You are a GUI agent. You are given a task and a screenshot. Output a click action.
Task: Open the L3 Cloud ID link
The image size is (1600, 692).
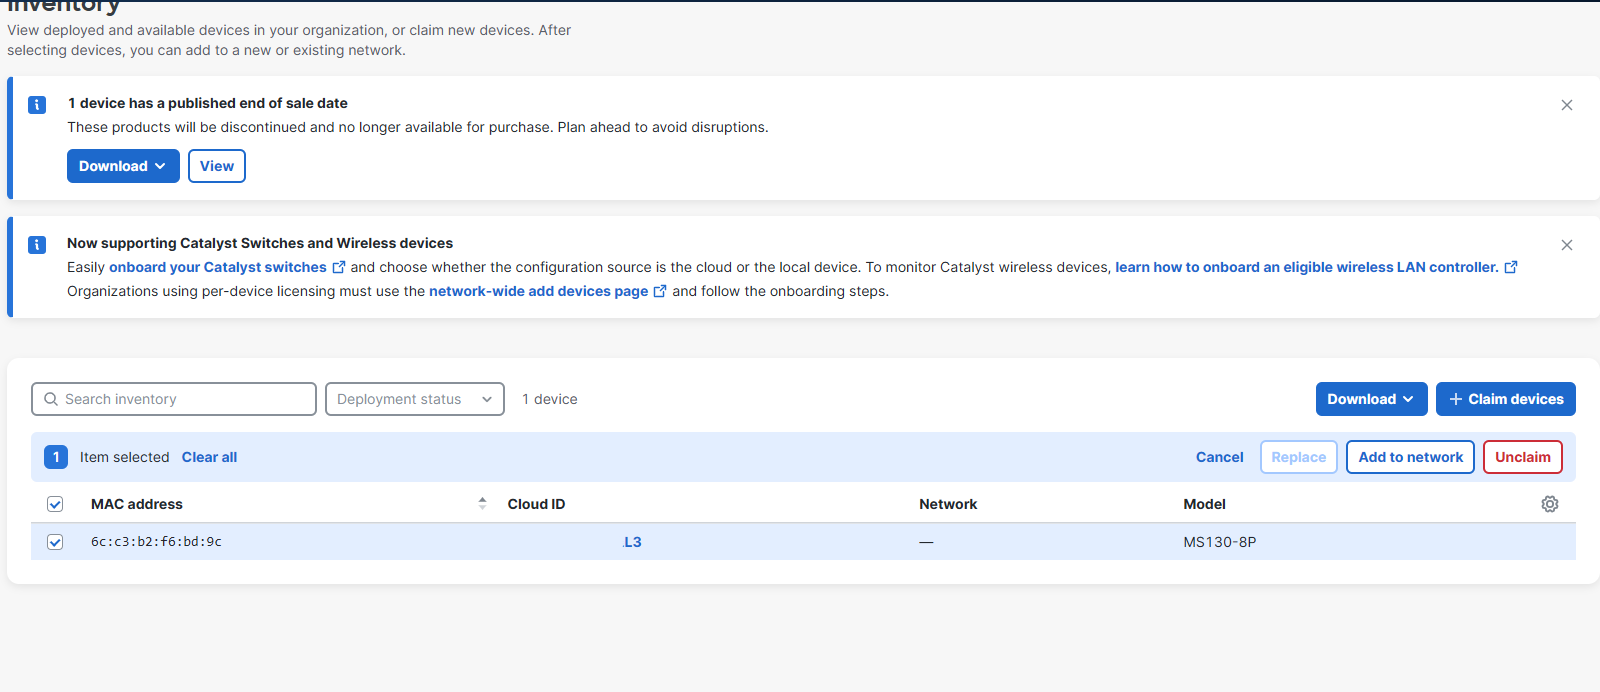pyautogui.click(x=632, y=542)
